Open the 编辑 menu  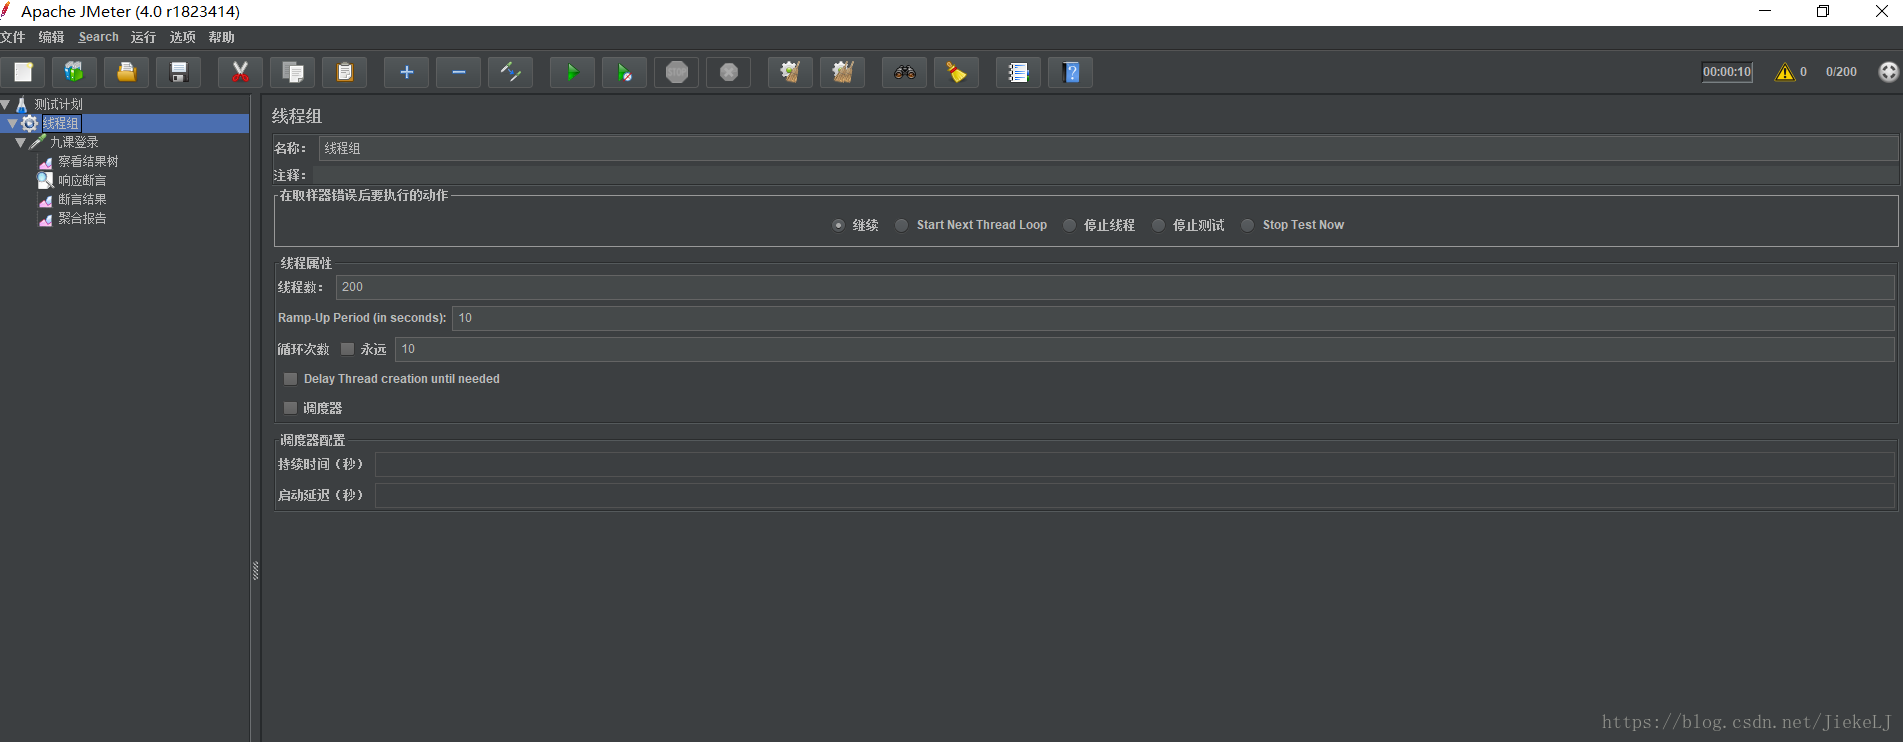click(x=51, y=37)
